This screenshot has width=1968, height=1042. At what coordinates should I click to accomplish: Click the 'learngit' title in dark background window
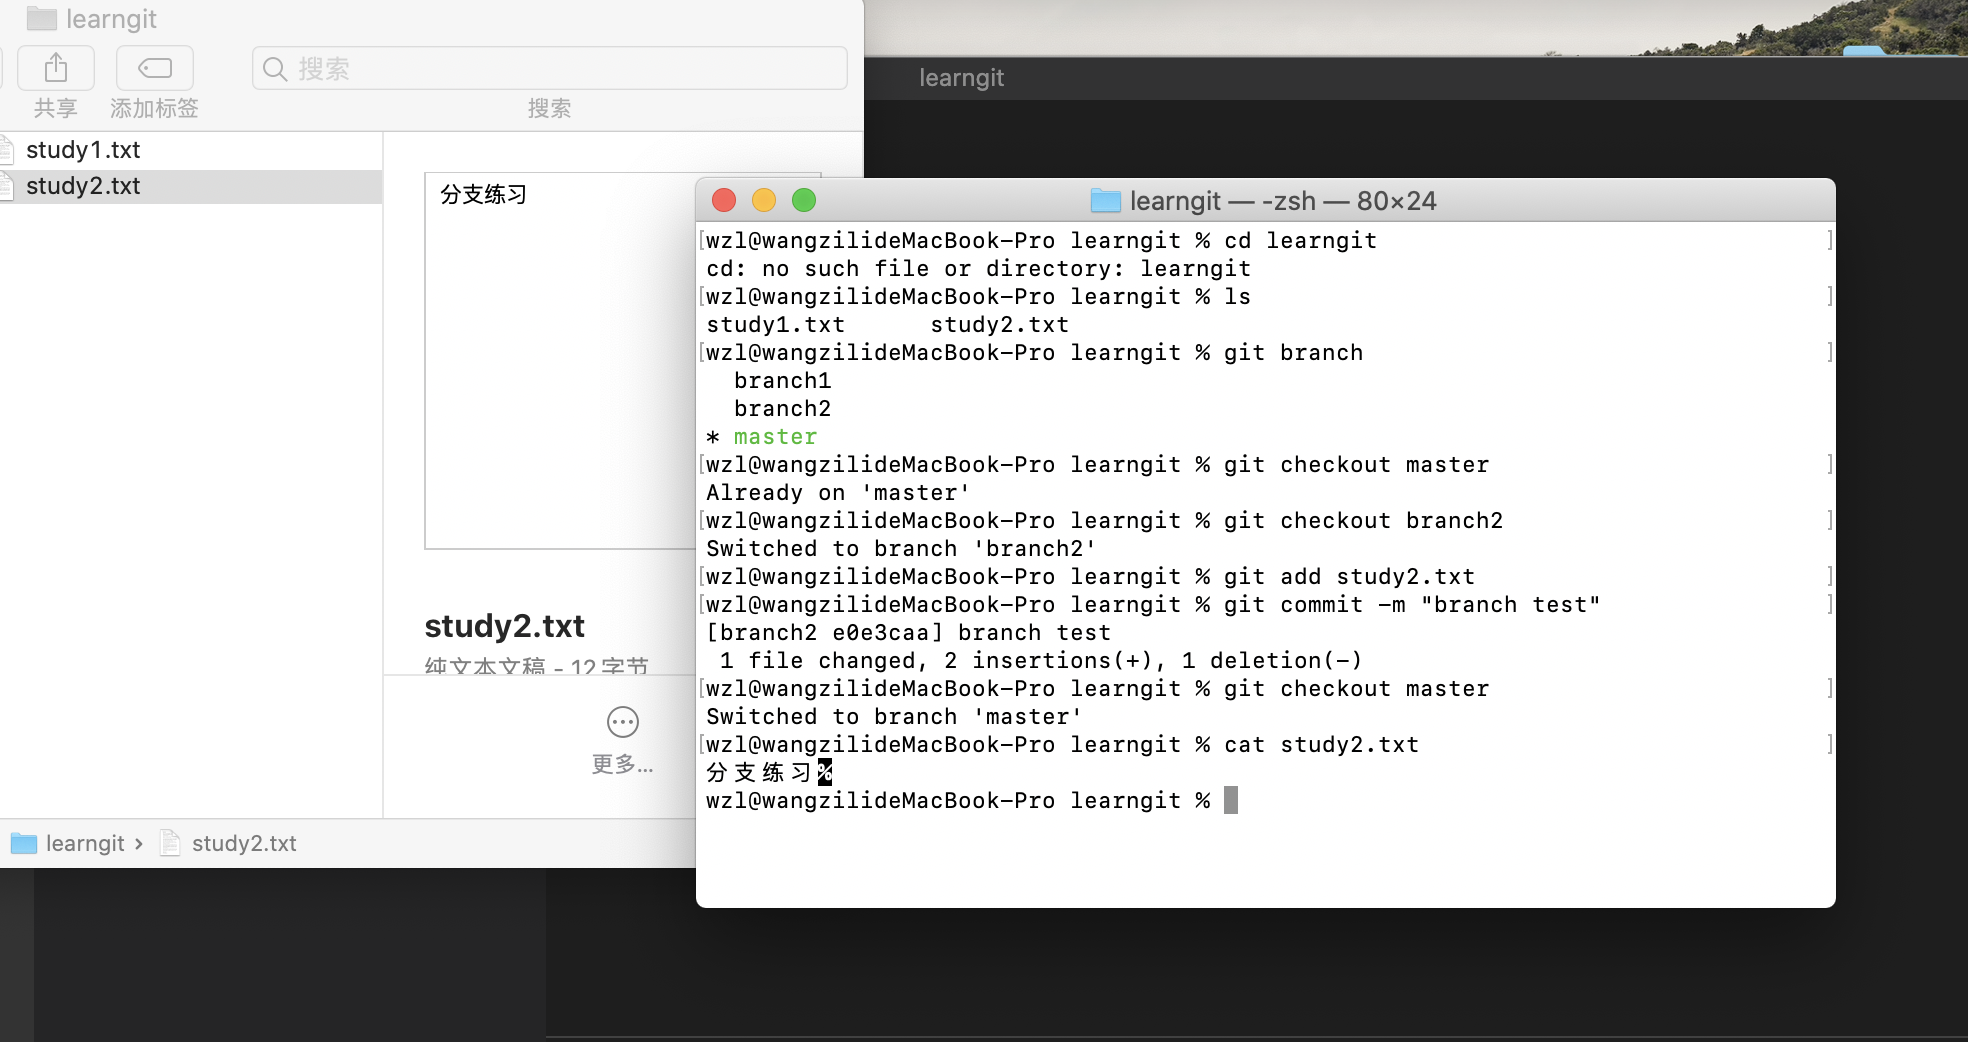point(961,78)
